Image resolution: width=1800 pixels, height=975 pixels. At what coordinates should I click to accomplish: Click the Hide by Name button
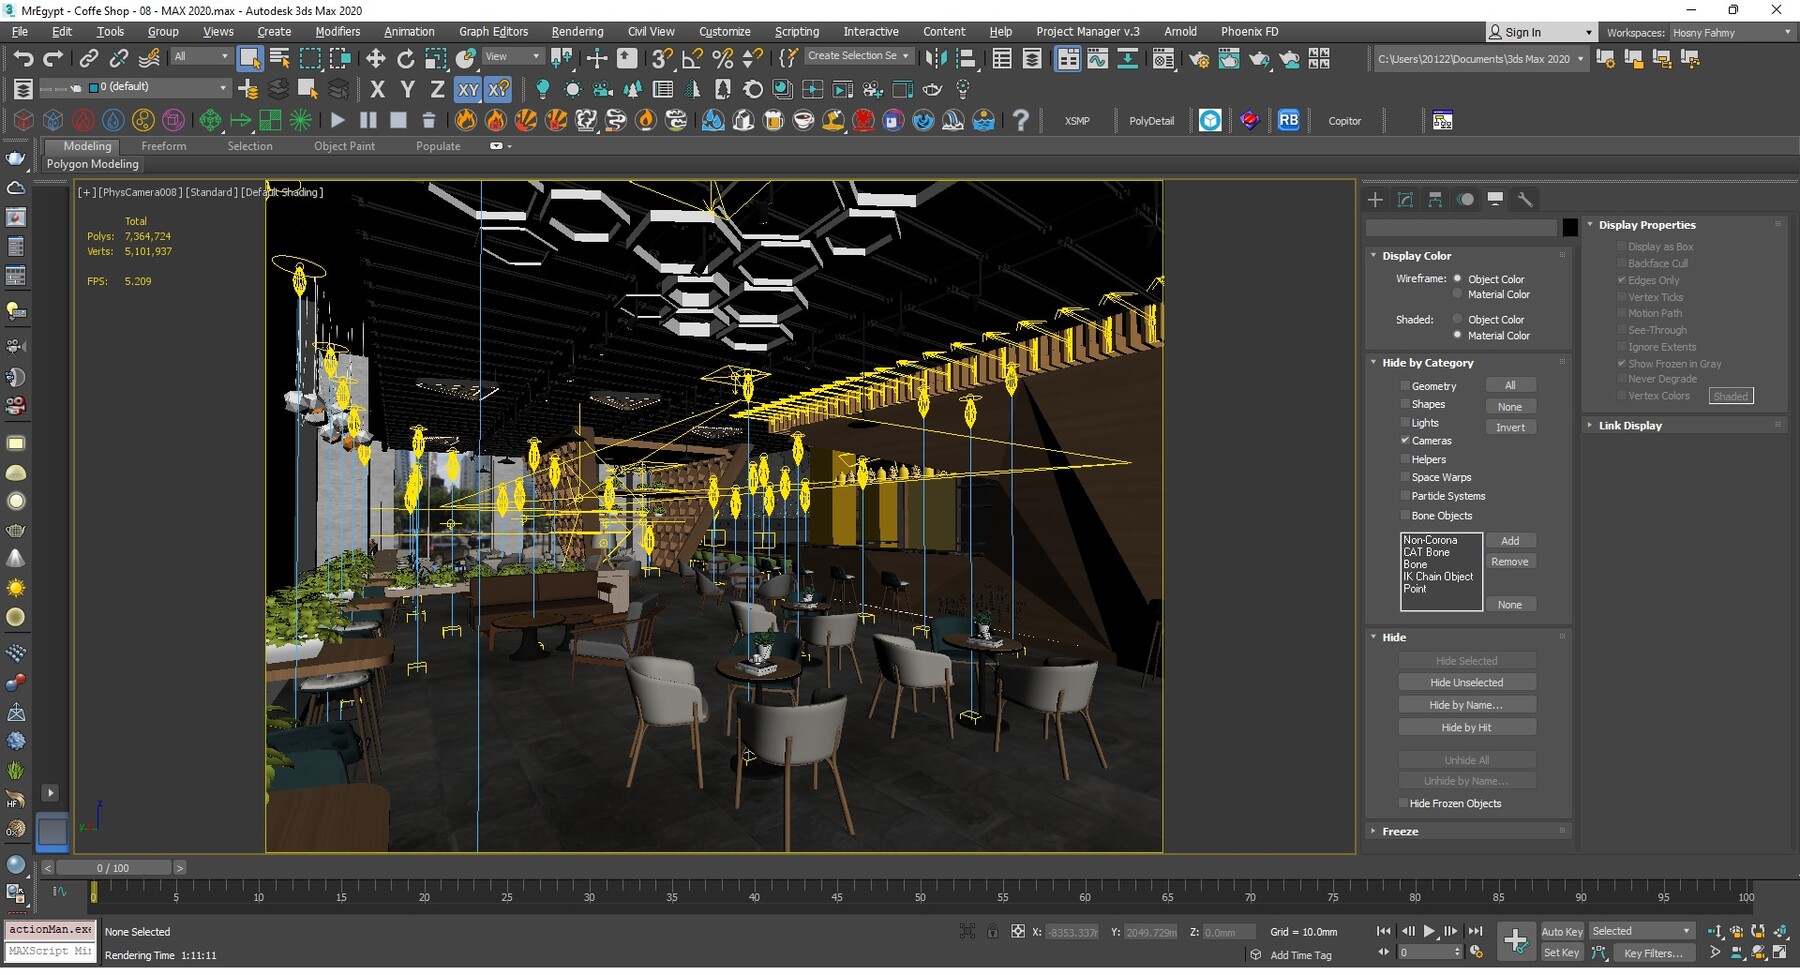coord(1467,704)
